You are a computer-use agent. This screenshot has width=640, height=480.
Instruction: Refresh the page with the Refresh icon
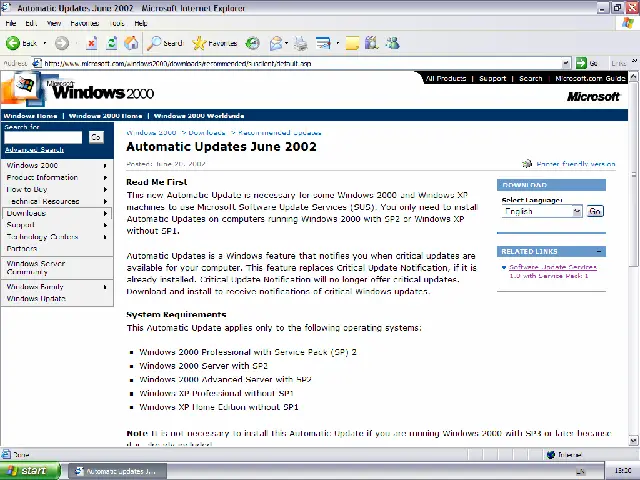(x=111, y=43)
